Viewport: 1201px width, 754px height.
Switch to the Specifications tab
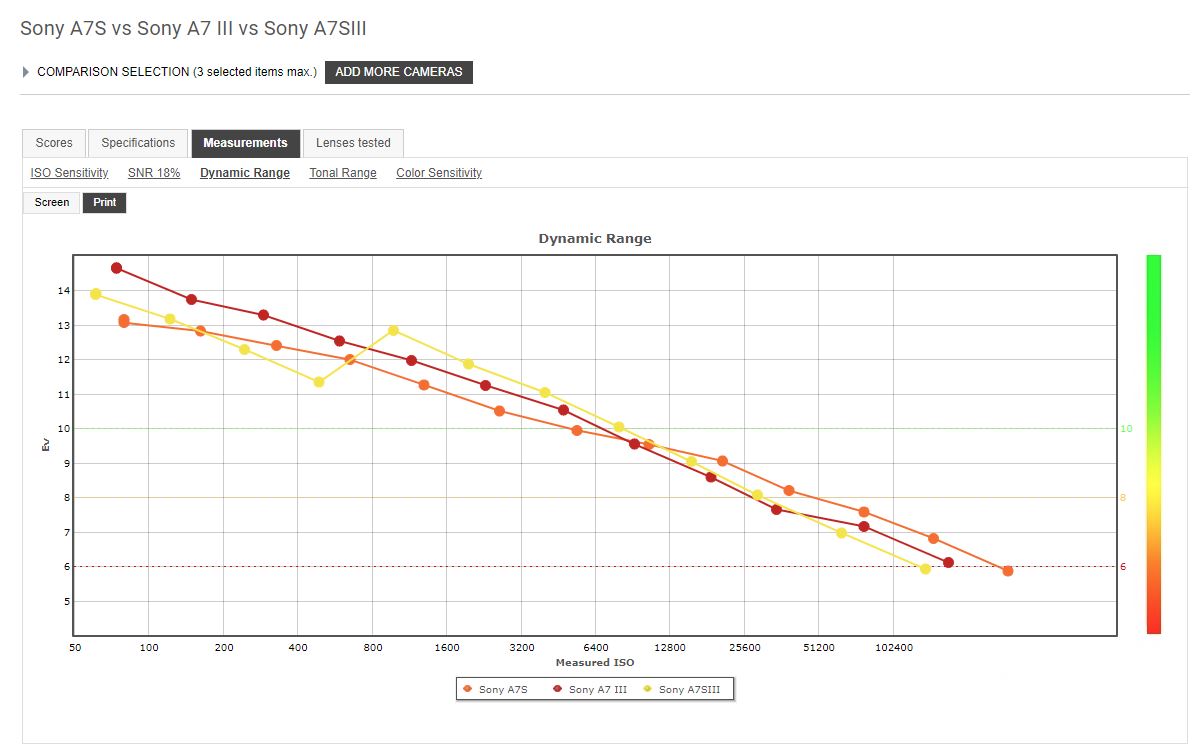coord(138,143)
